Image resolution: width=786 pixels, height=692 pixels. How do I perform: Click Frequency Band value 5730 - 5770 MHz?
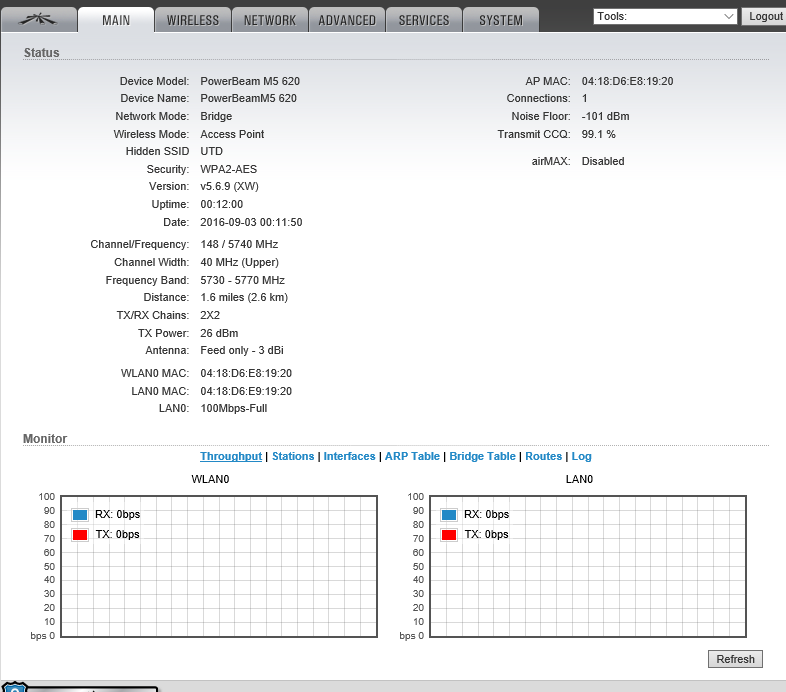(243, 280)
